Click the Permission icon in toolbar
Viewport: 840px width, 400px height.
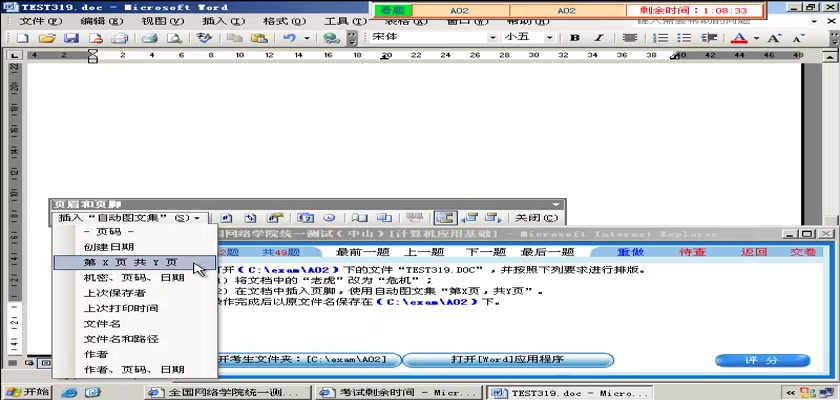pyautogui.click(x=96, y=38)
